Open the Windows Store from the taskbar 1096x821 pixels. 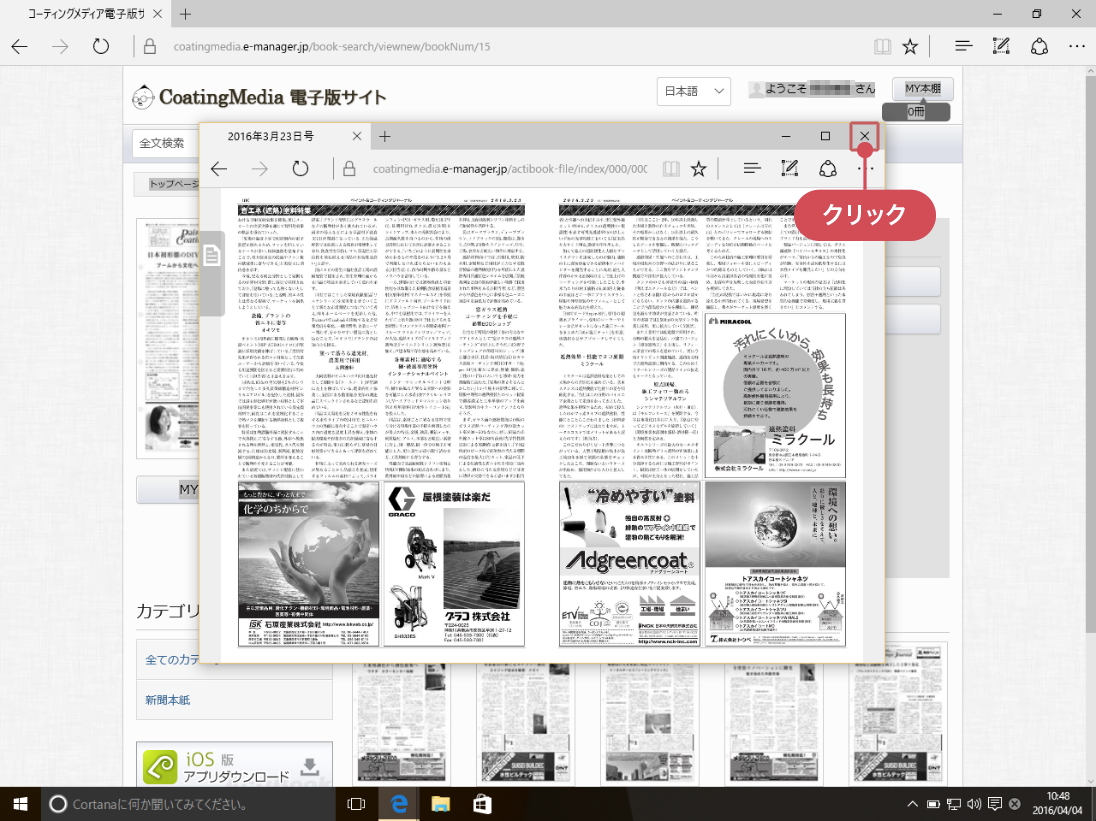point(481,803)
